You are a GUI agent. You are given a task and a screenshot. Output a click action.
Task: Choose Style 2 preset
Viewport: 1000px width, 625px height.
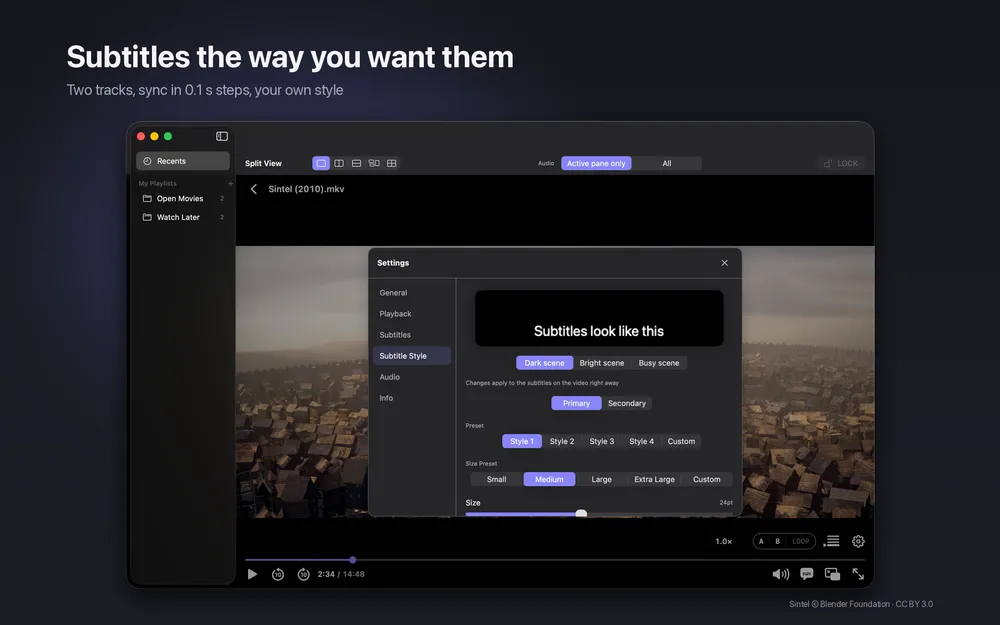coord(562,441)
